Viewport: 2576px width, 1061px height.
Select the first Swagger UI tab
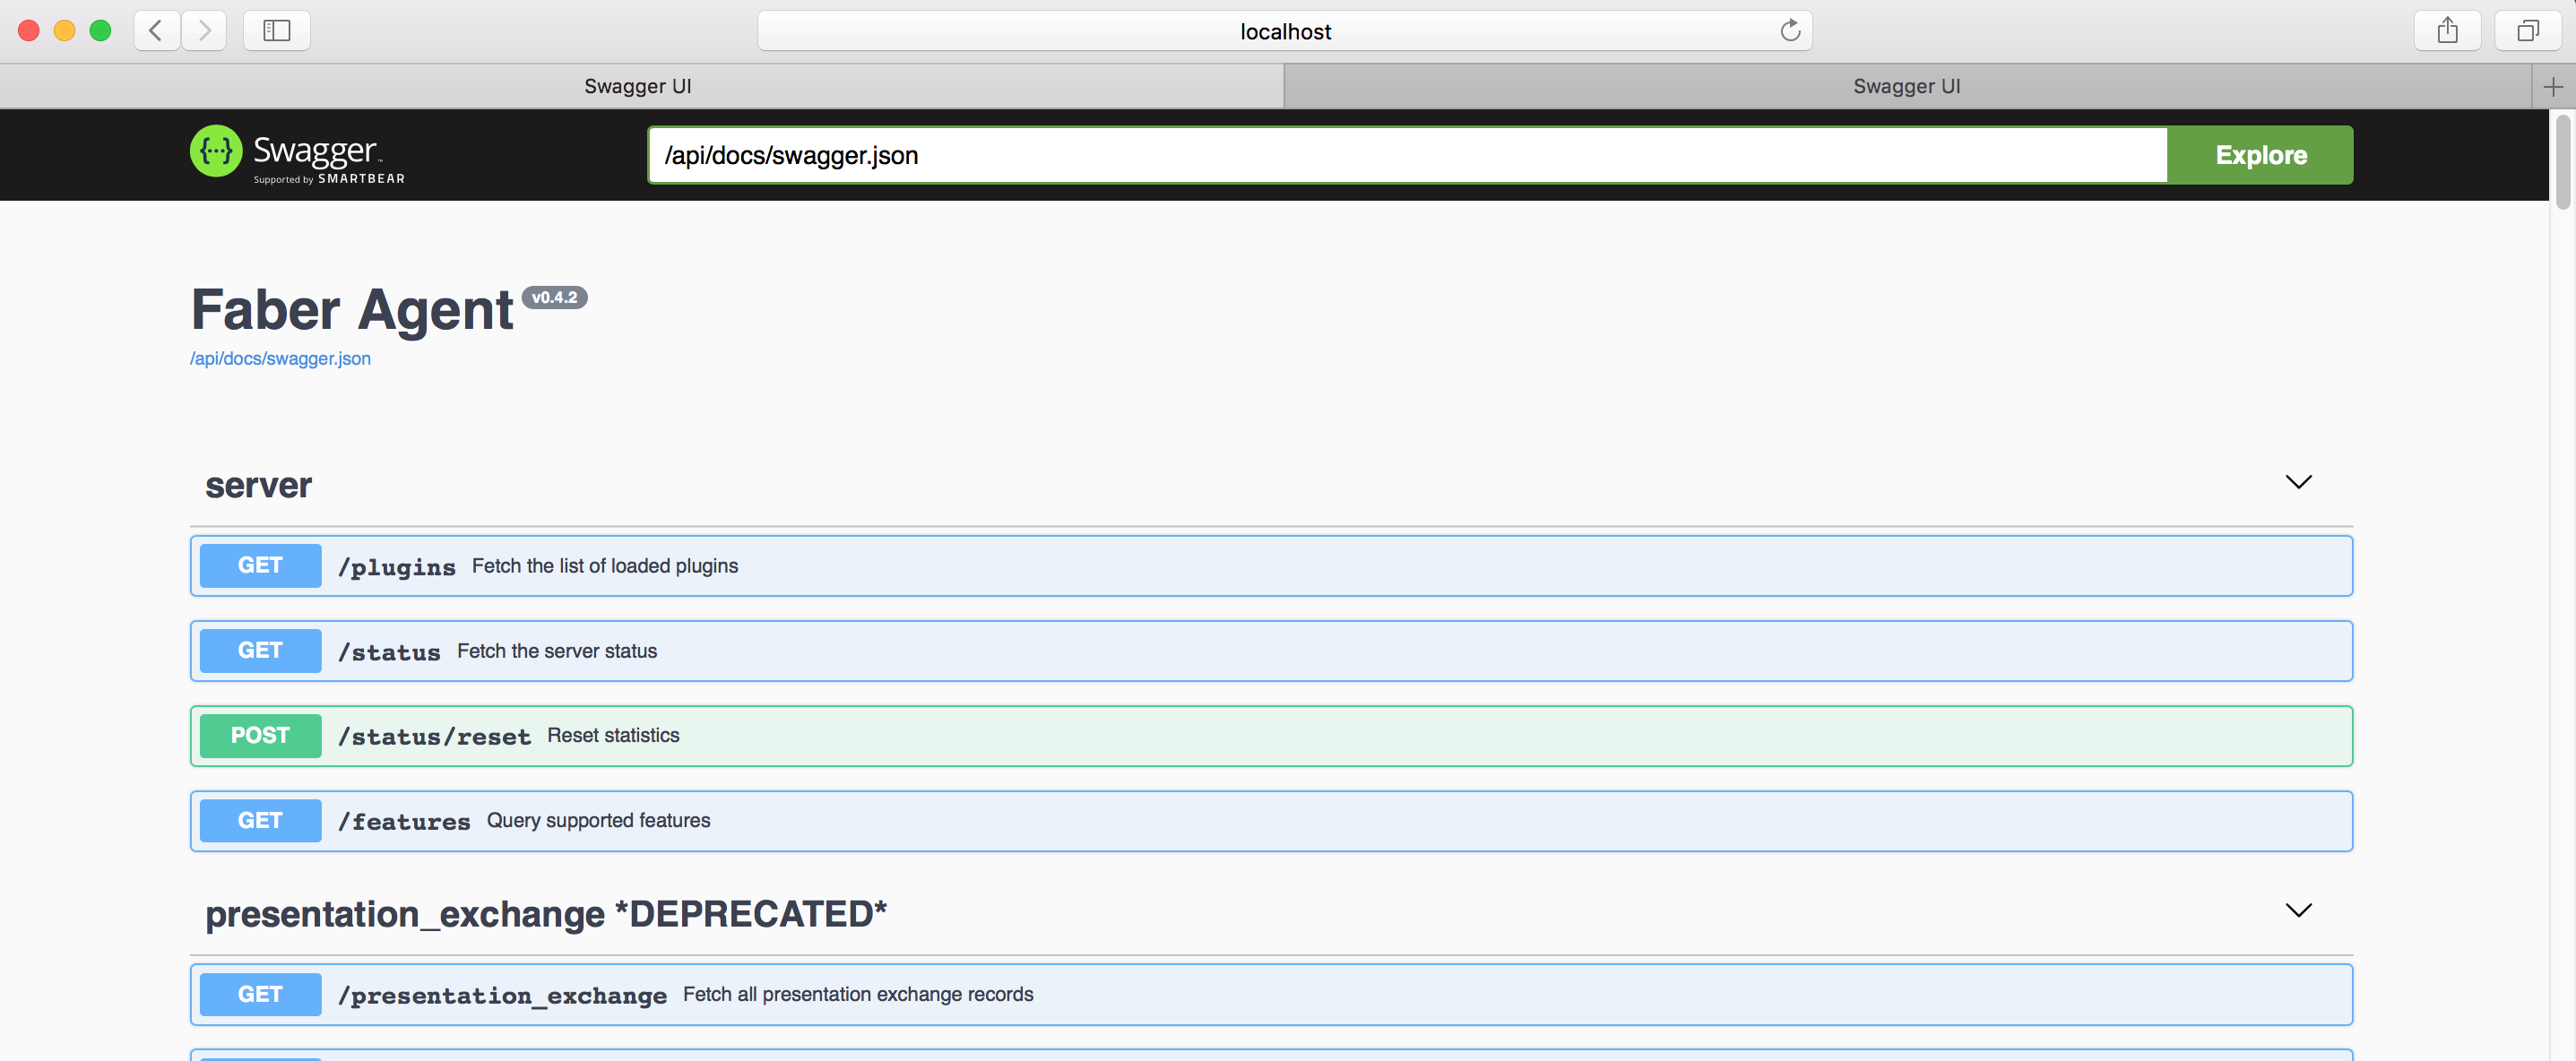[x=638, y=85]
